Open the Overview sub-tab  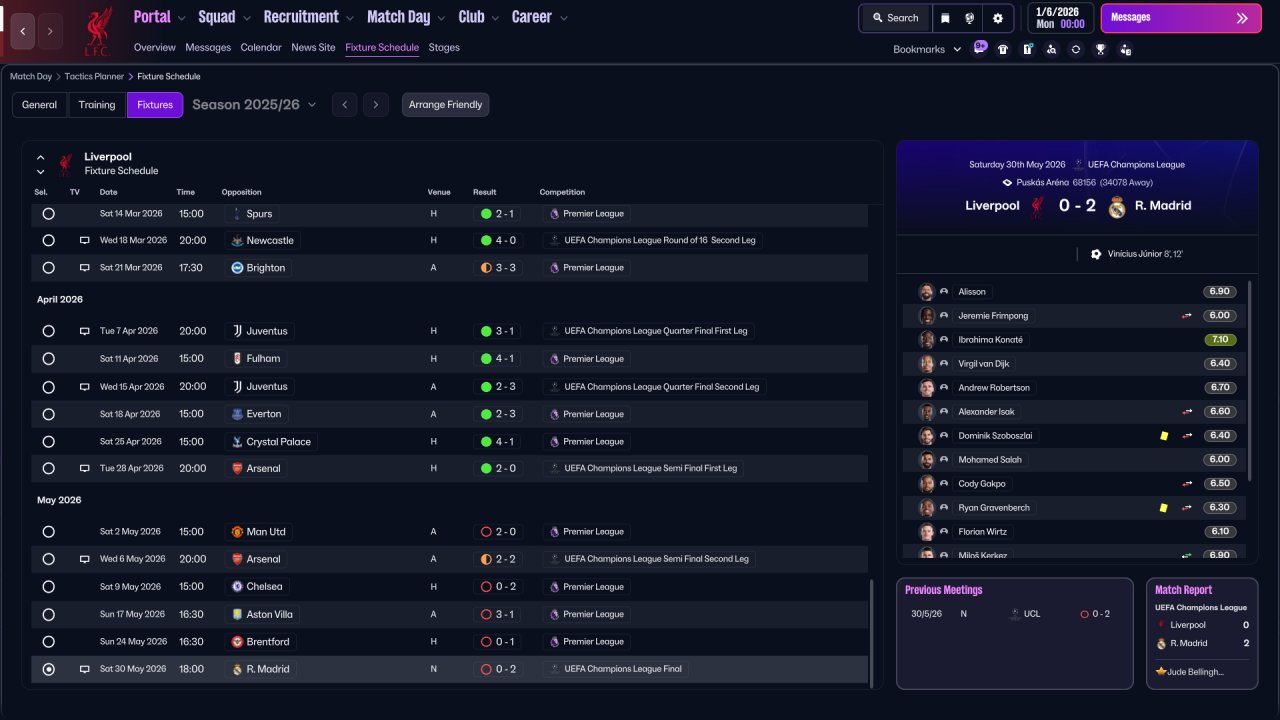click(x=154, y=48)
